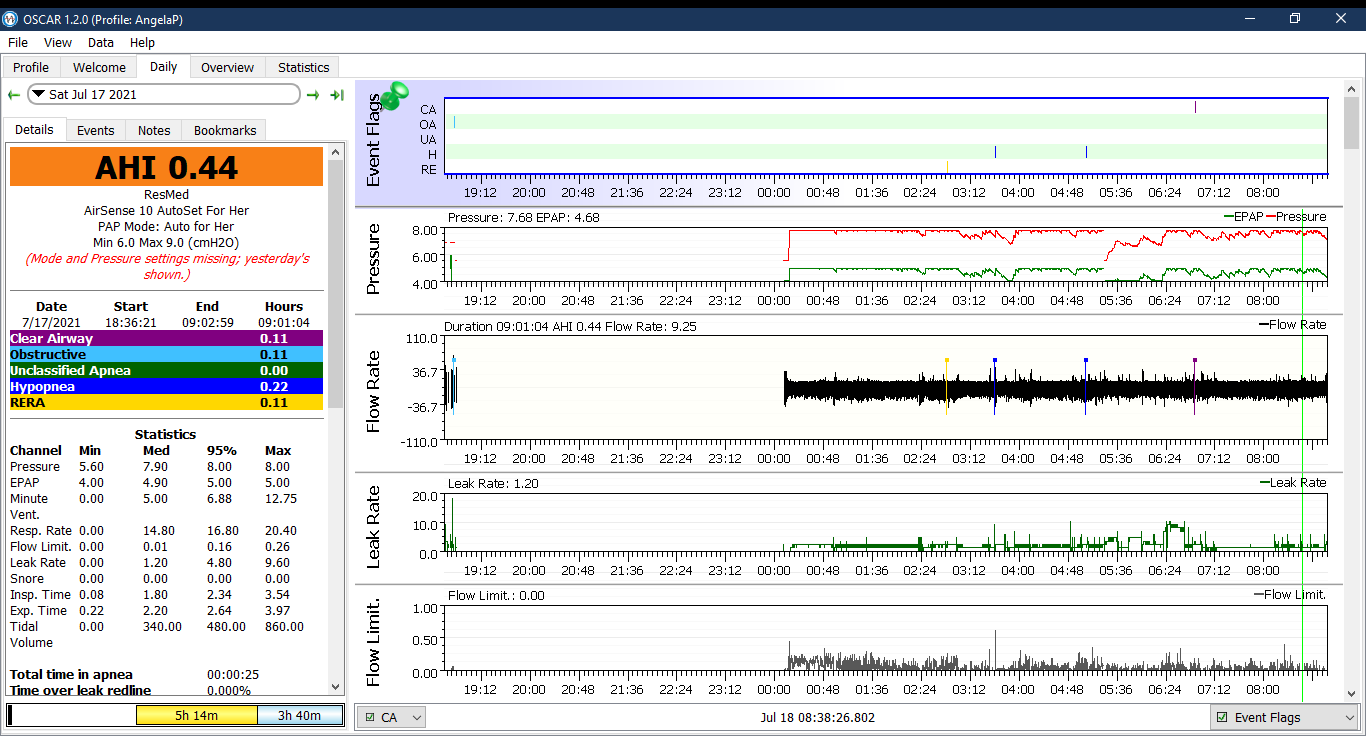The width and height of the screenshot is (1366, 736).
Task: Click the AHI 0.44 orange banner
Action: [166, 166]
